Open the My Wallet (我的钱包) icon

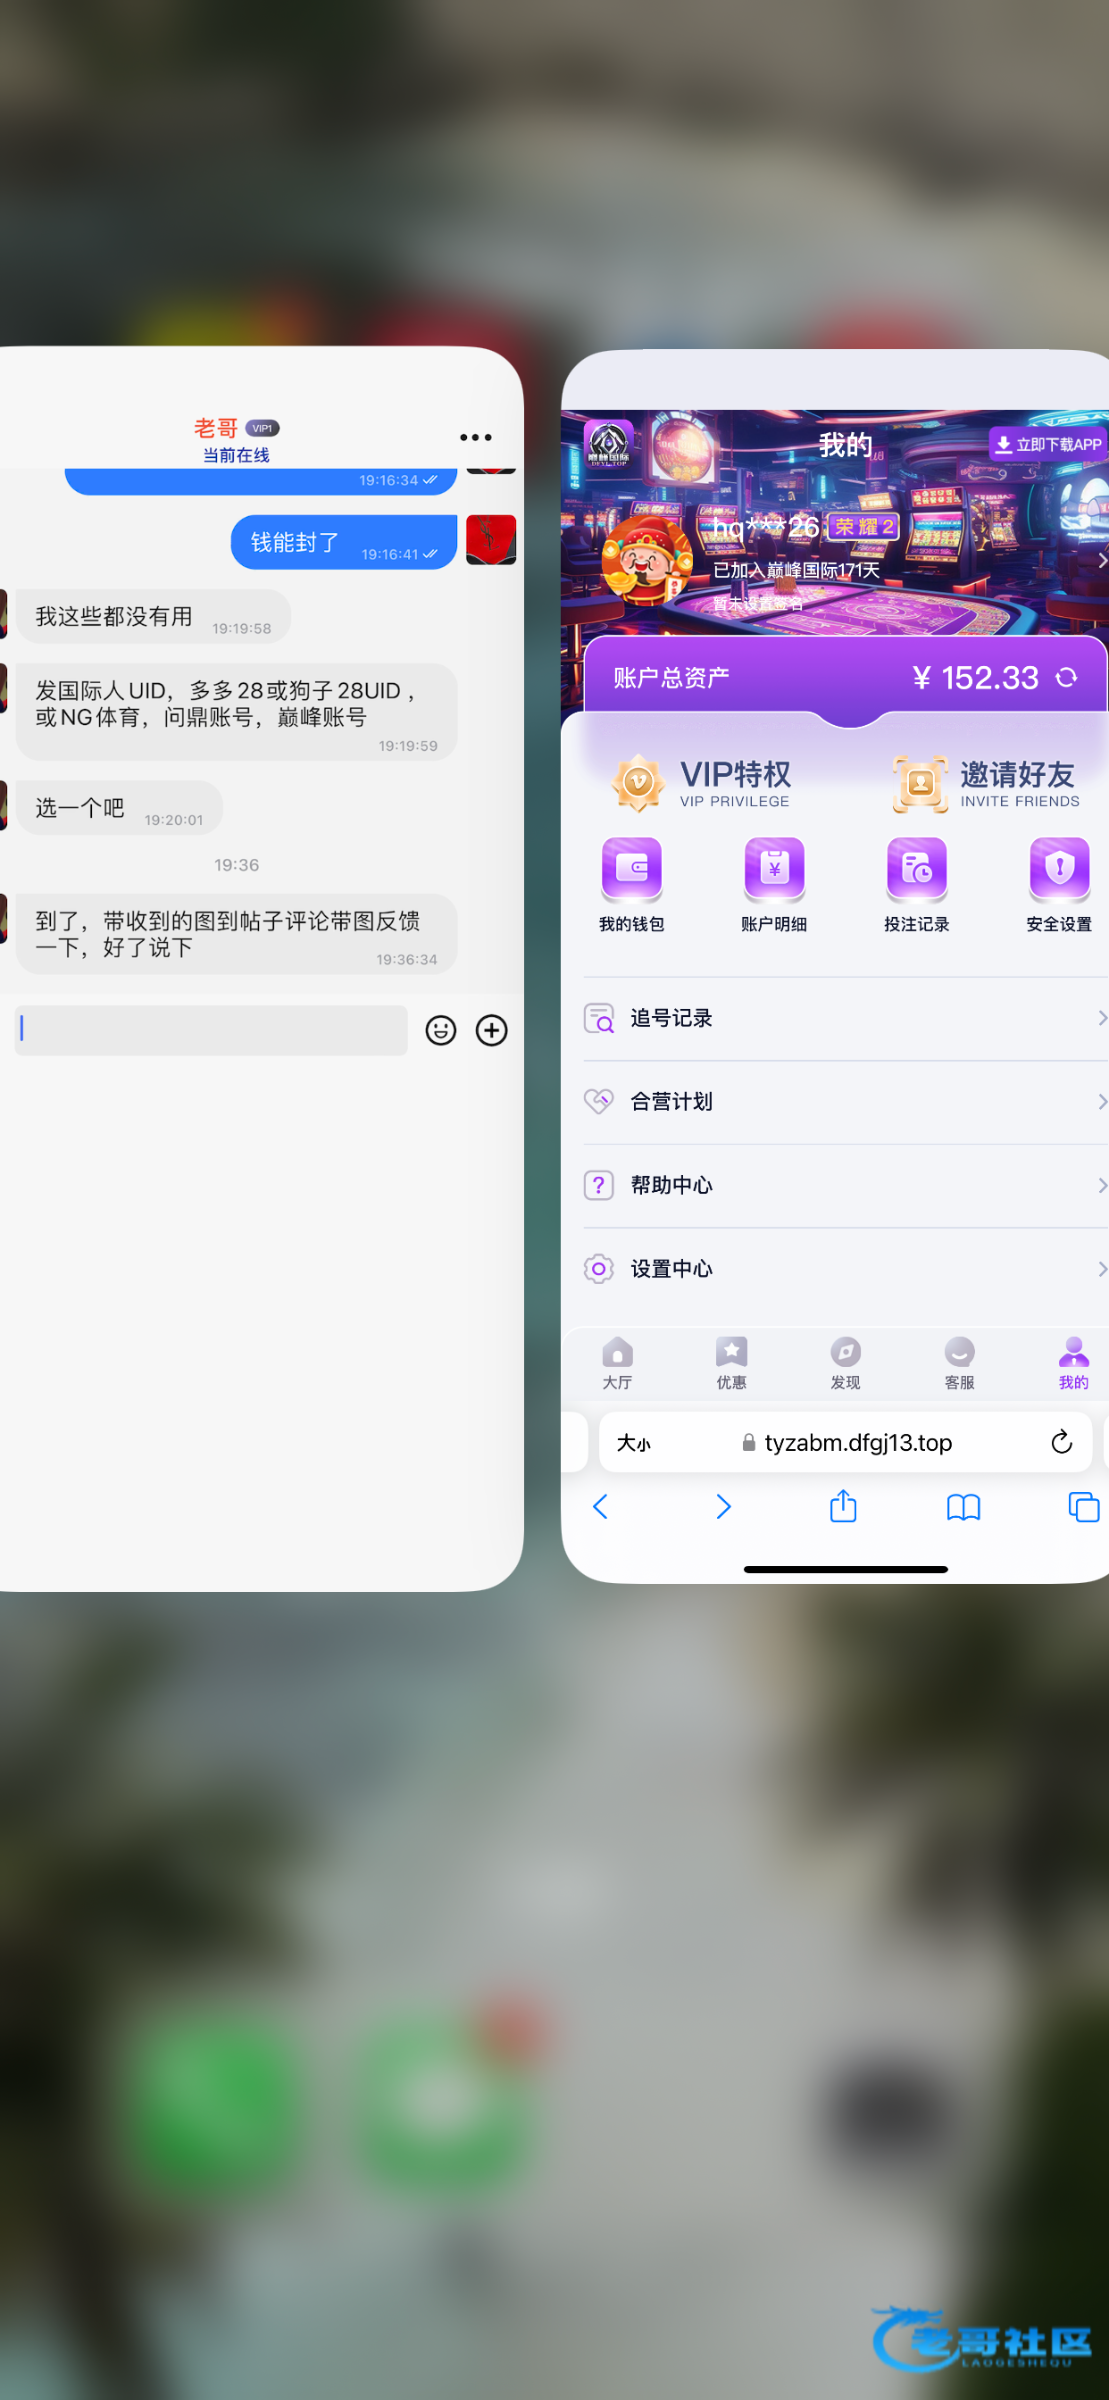tap(631, 868)
